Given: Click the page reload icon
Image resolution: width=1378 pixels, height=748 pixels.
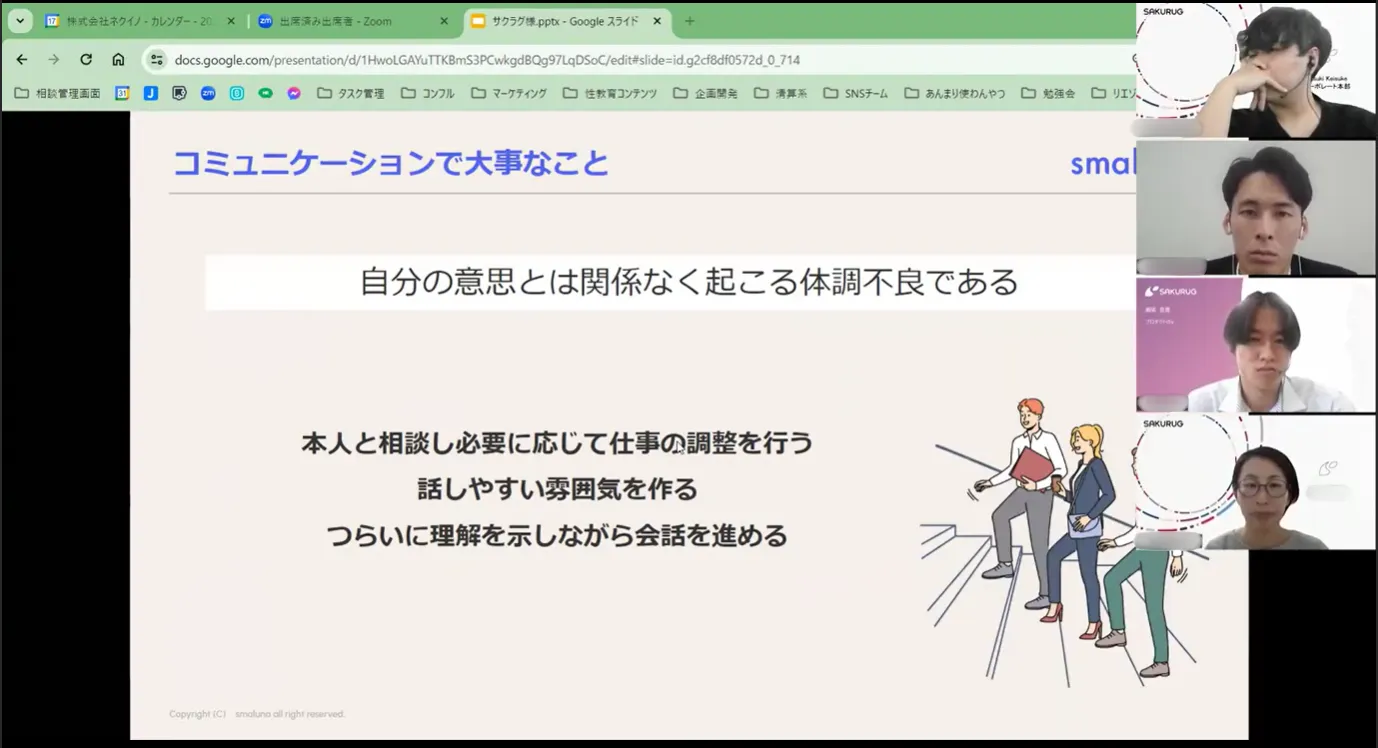Looking at the screenshot, I should click(86, 60).
